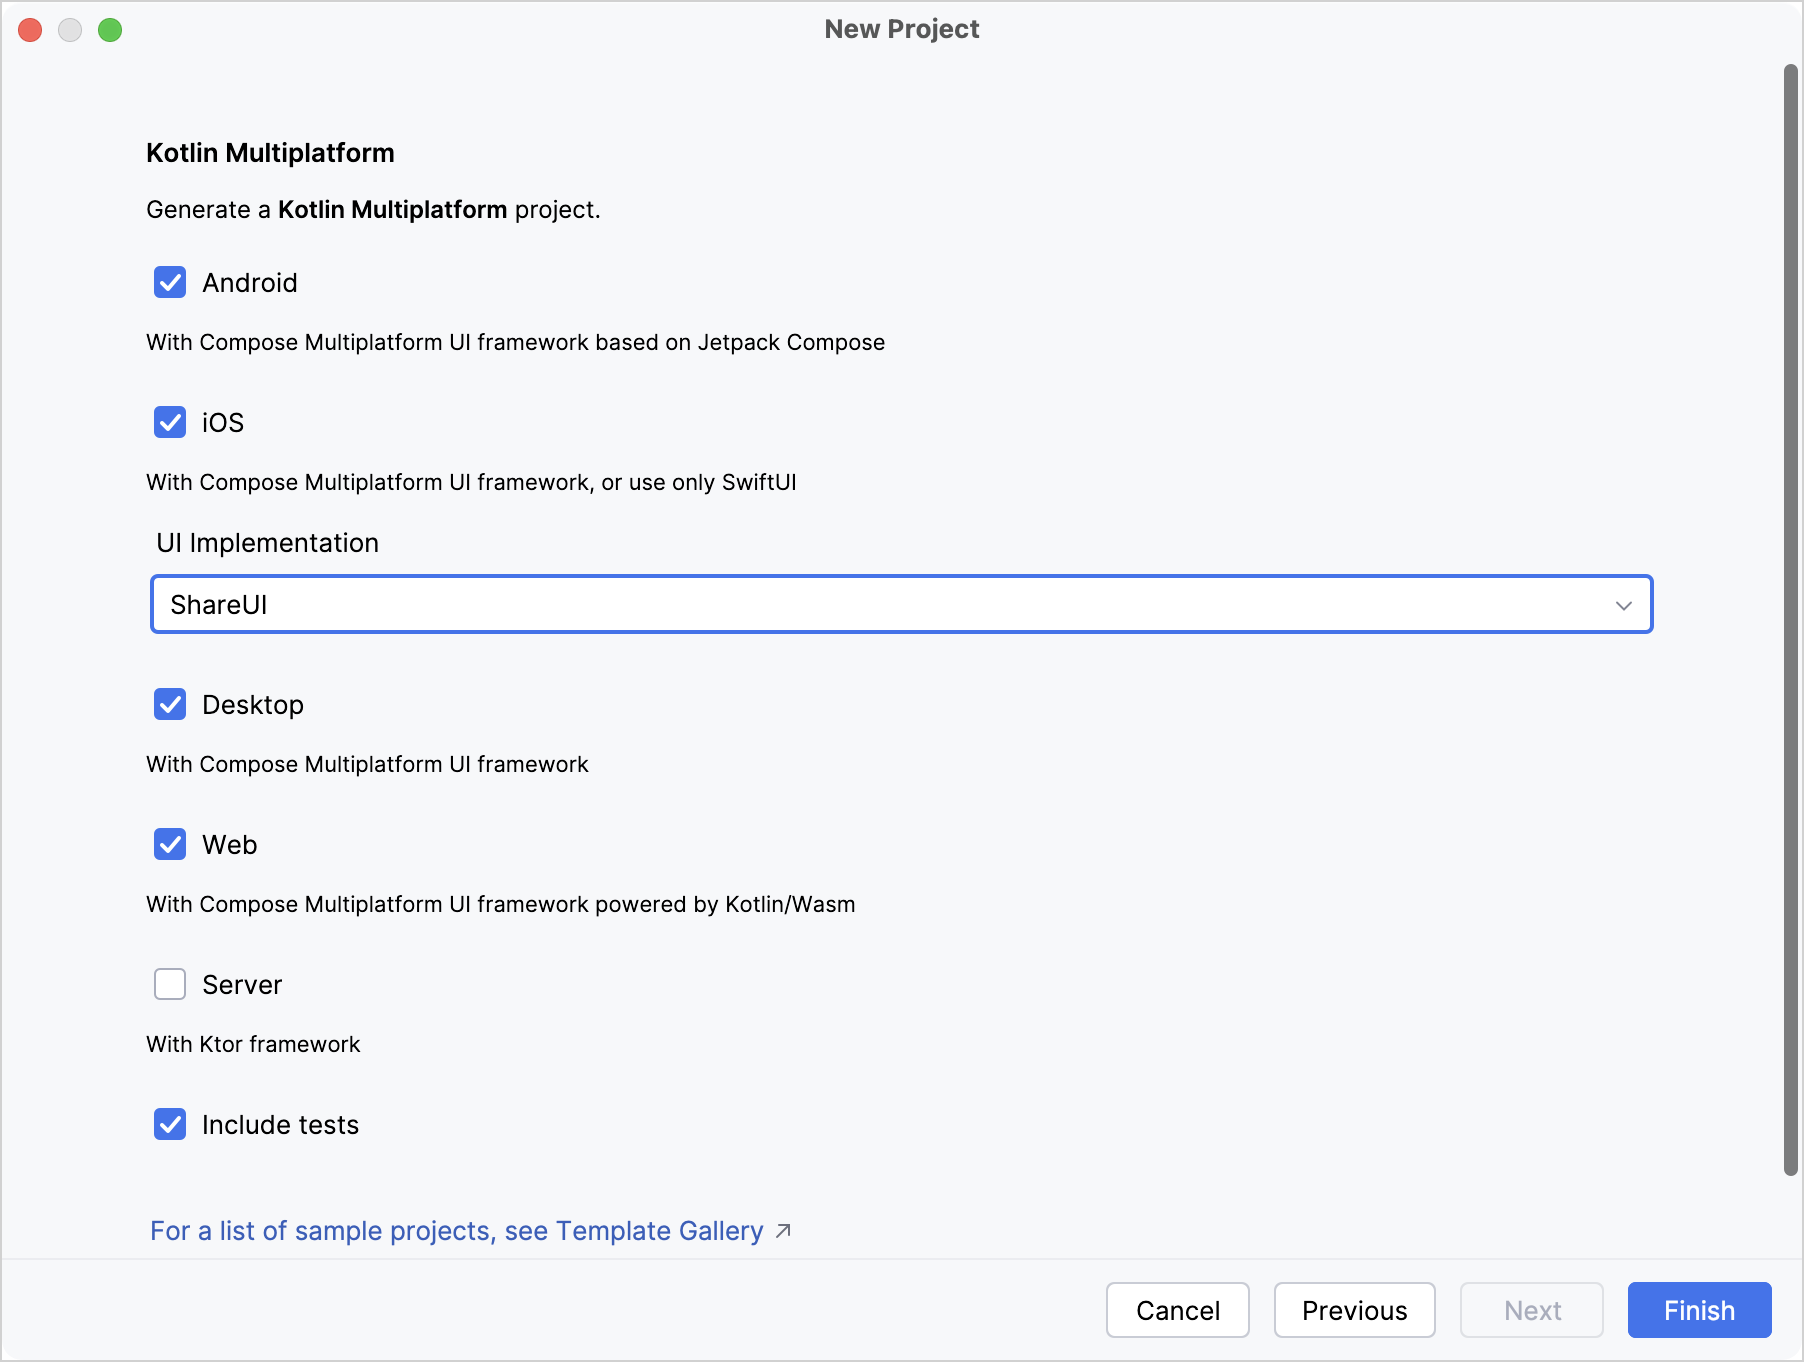Image resolution: width=1804 pixels, height=1362 pixels.
Task: Click the ShareUI dropdown chevron
Action: point(1625,604)
